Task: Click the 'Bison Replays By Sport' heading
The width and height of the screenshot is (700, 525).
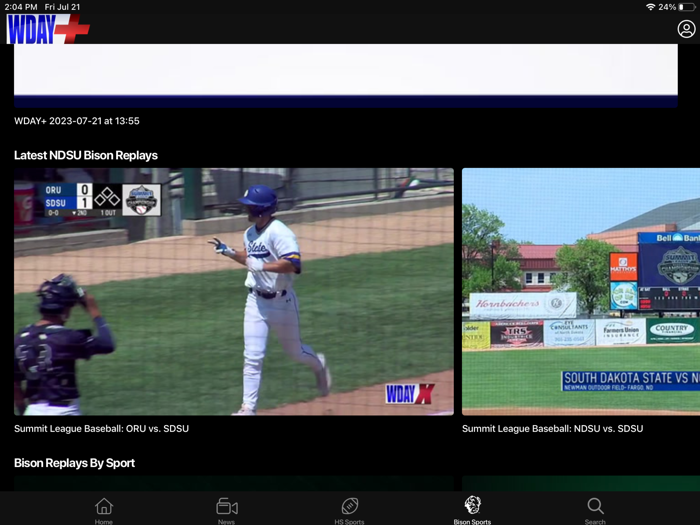Action: point(75,463)
